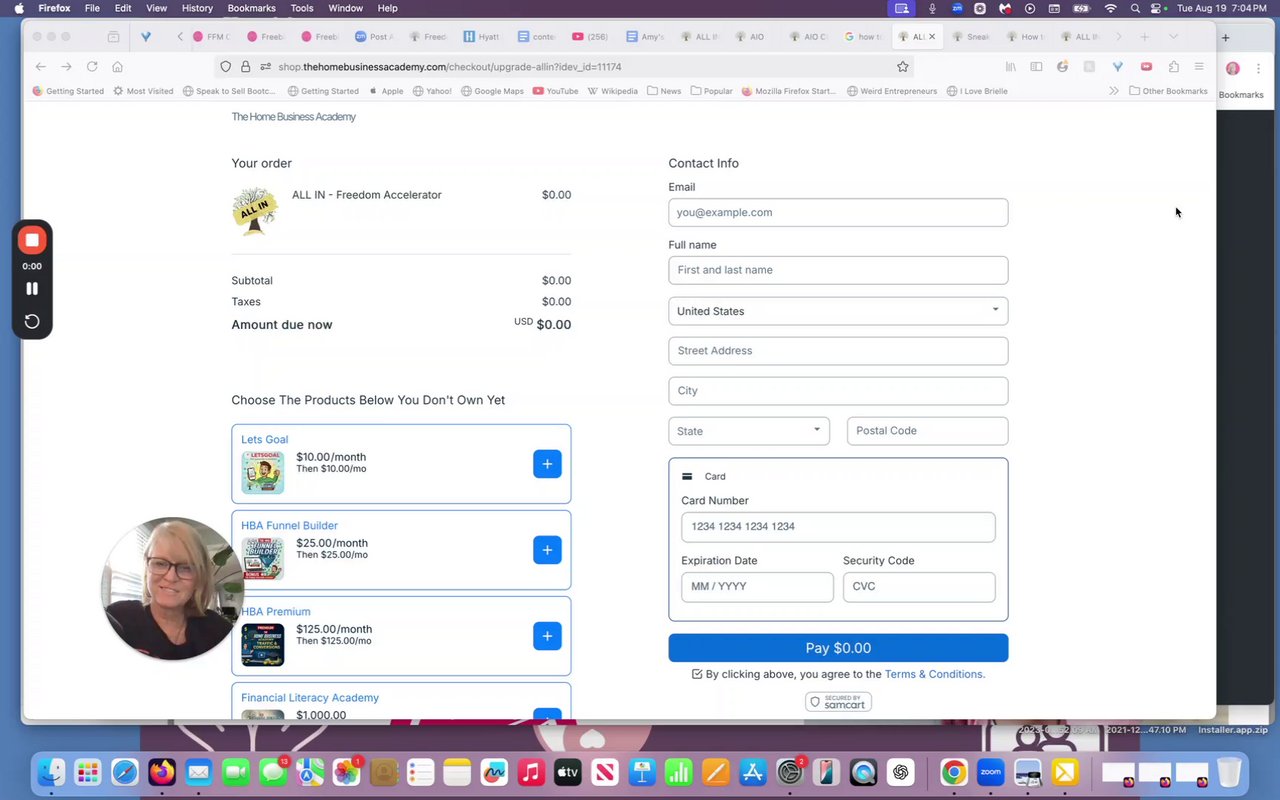Pause the screen recording
1280x800 pixels.
32,288
